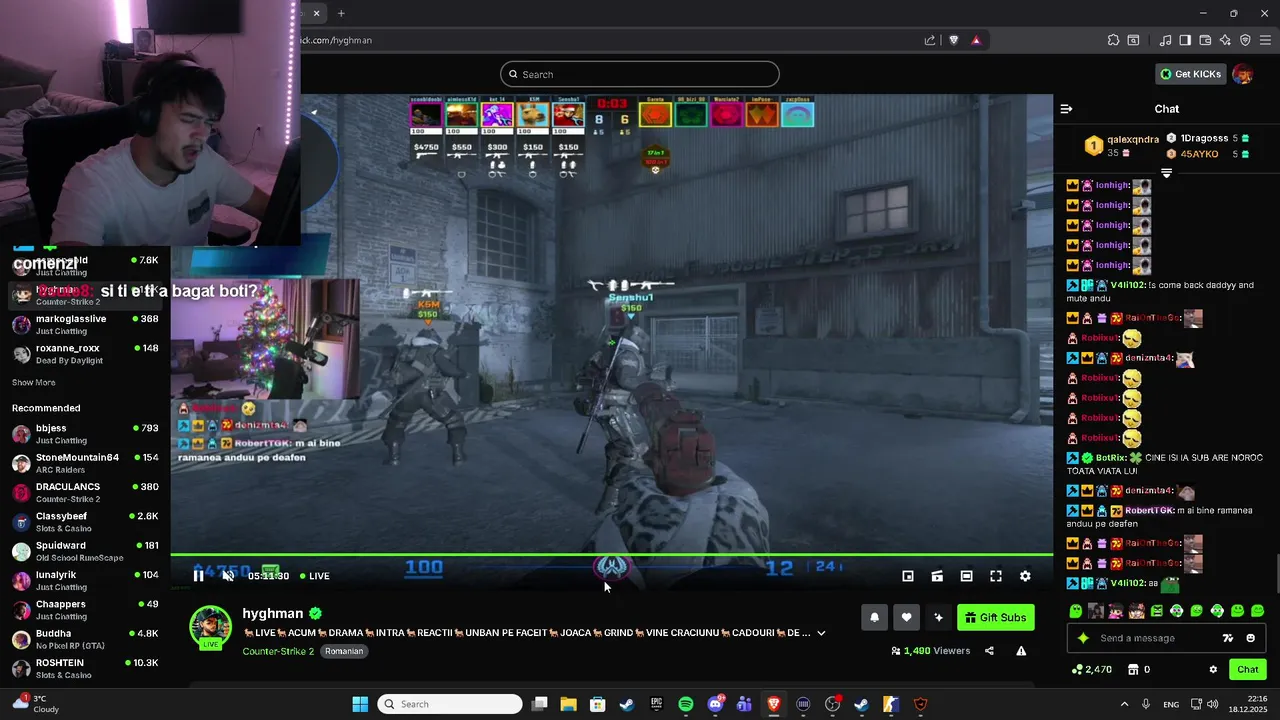Open bbjess recommended channel

click(85, 434)
